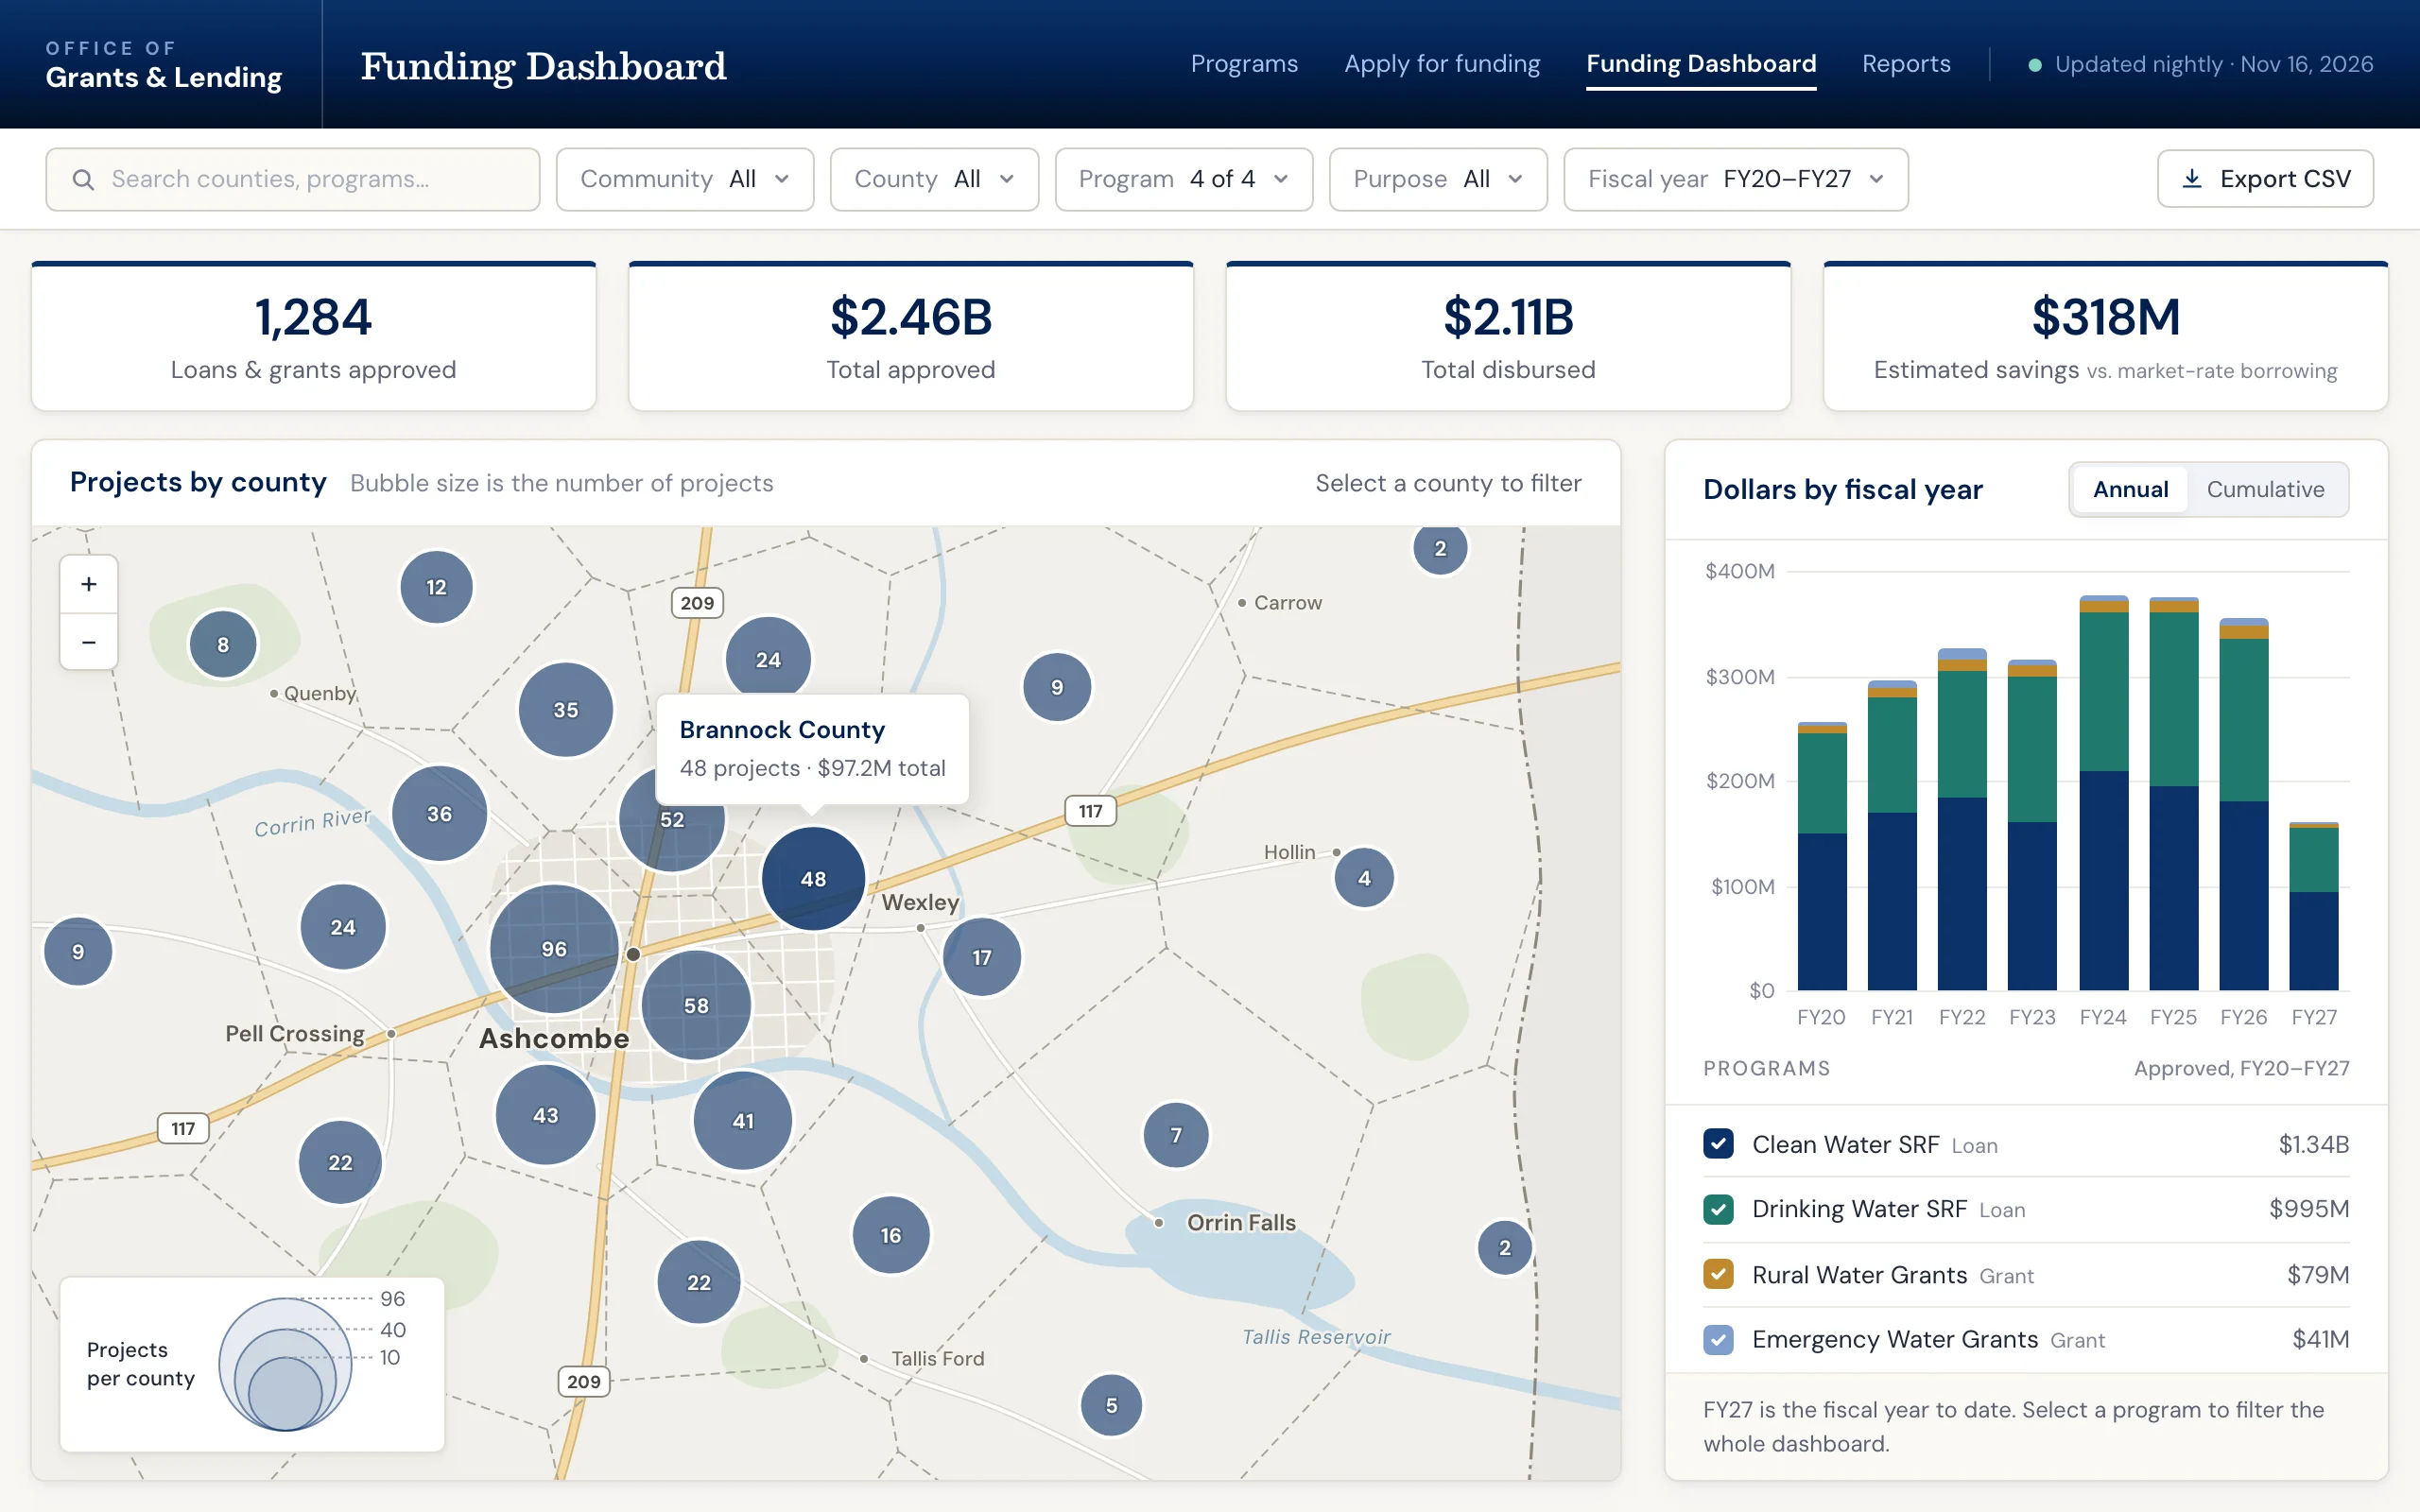
Task: Click the download icon in Export CSV
Action: [x=2191, y=179]
